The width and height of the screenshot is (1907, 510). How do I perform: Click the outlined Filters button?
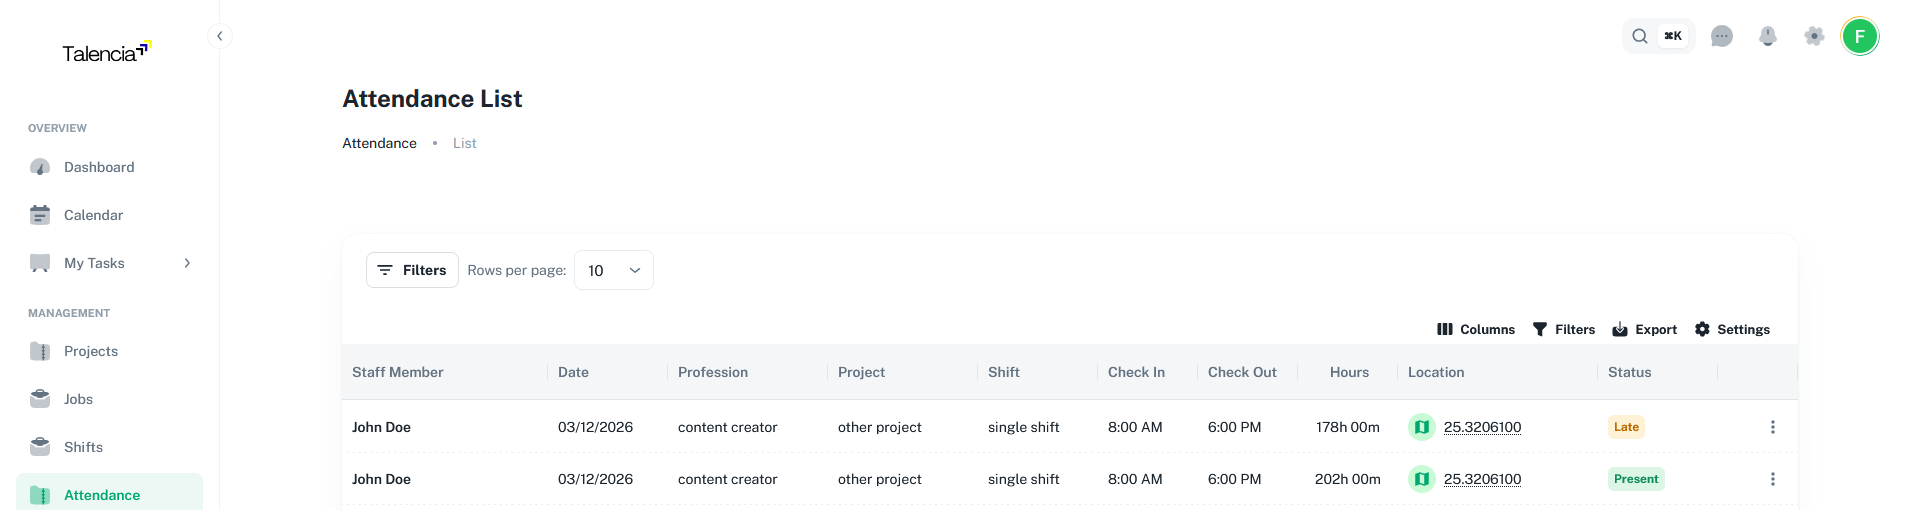pos(412,270)
